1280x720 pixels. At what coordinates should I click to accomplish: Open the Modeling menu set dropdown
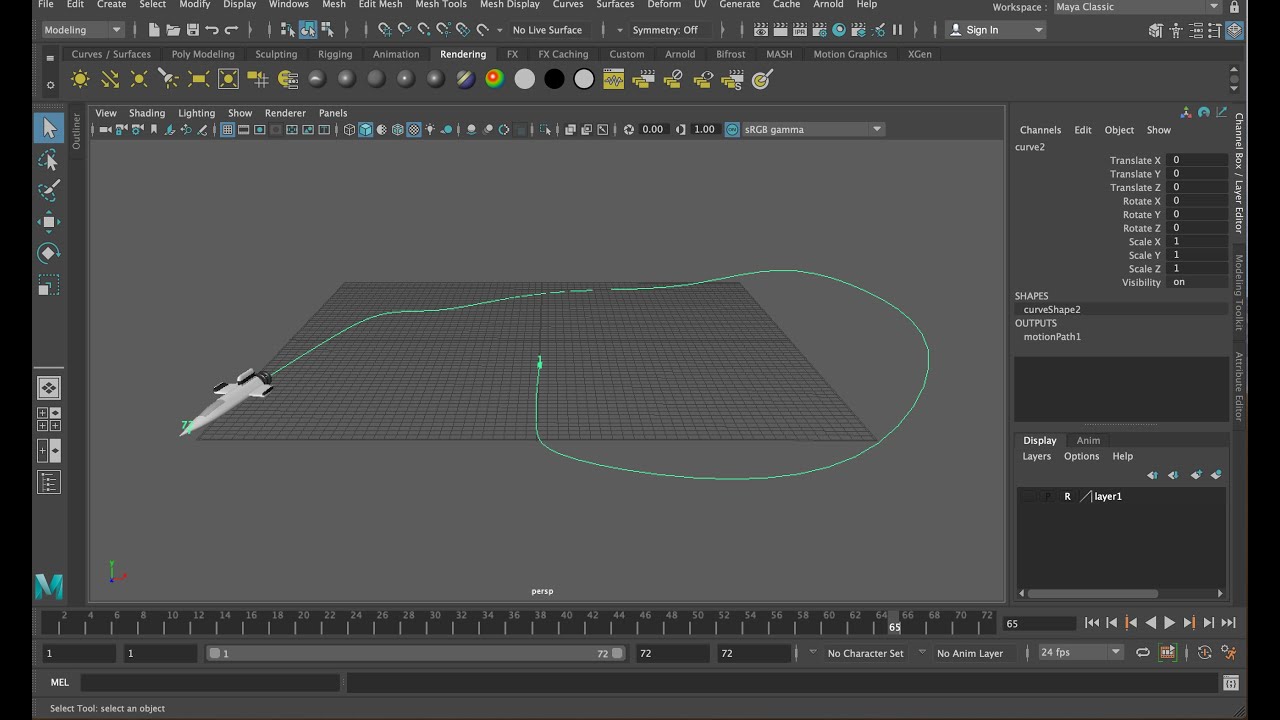82,30
